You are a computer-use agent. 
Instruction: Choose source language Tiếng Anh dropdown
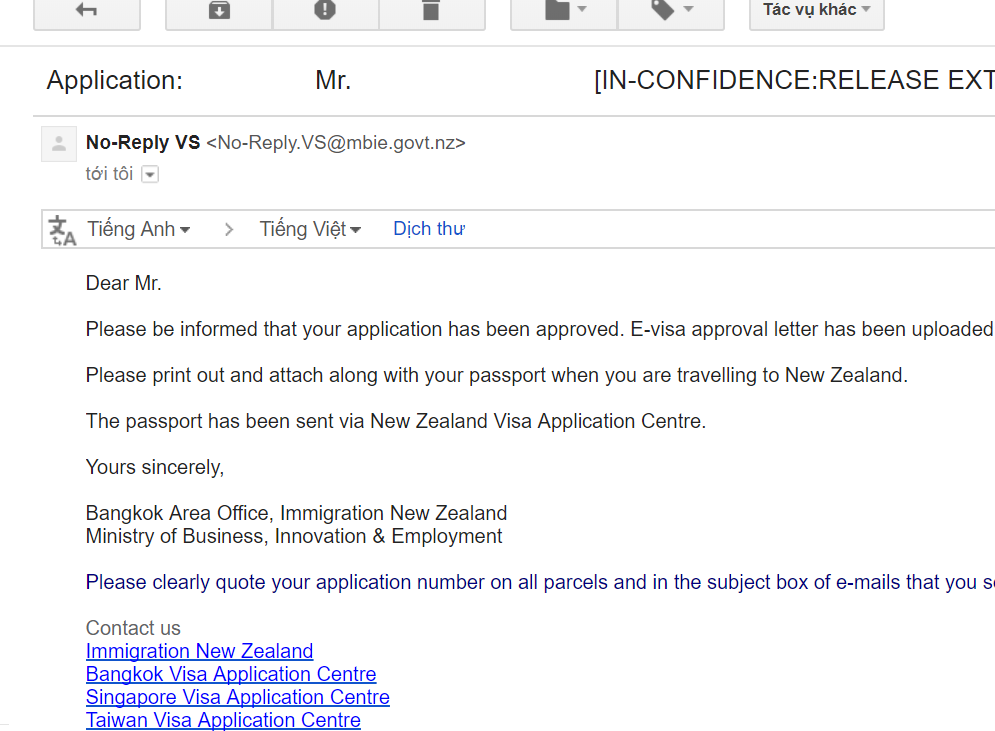coord(139,229)
